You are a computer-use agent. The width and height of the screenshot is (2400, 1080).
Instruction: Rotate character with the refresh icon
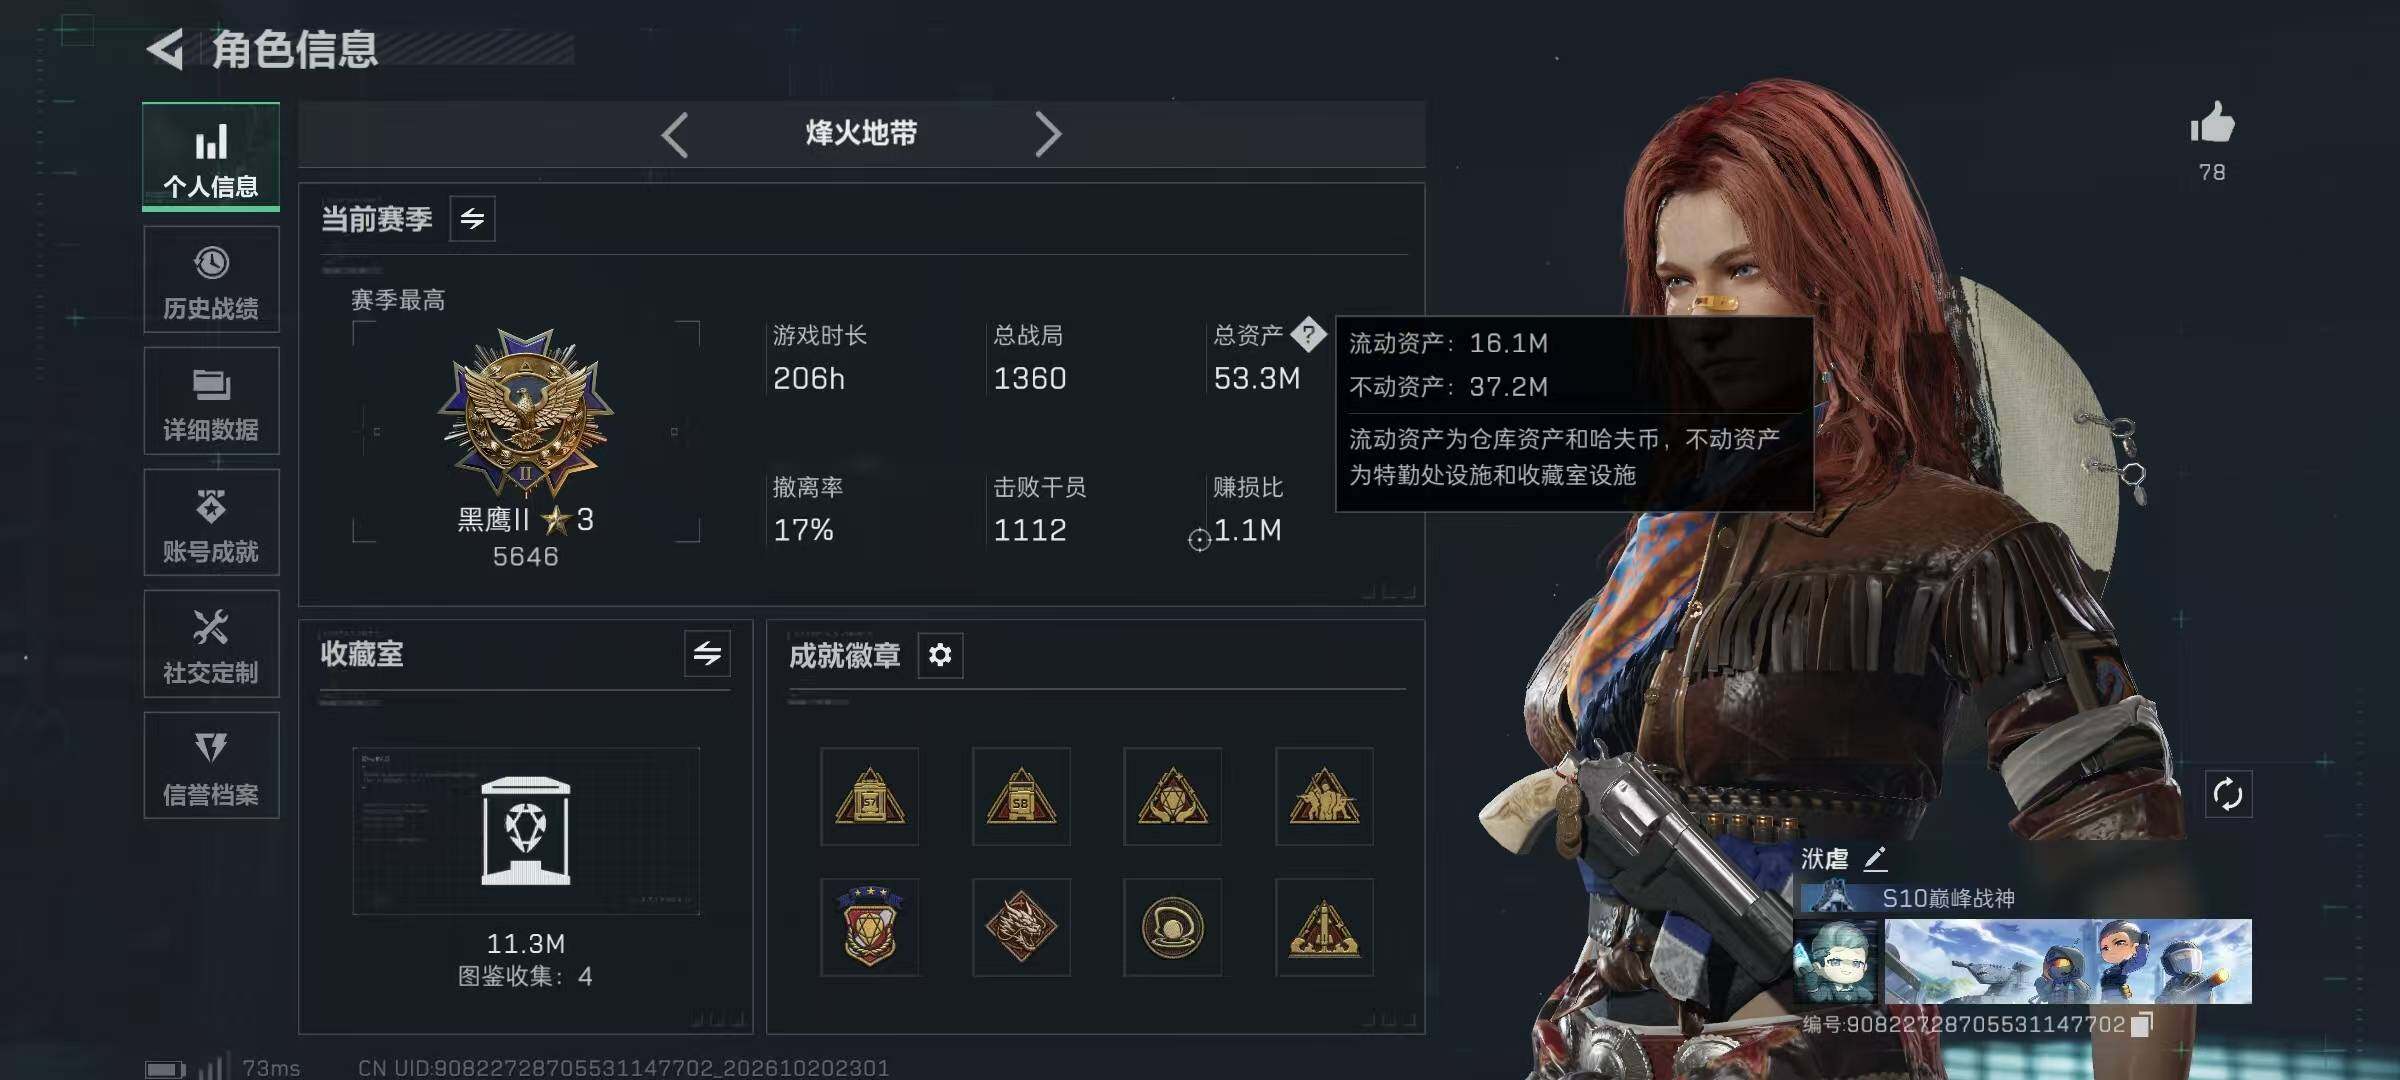2228,795
